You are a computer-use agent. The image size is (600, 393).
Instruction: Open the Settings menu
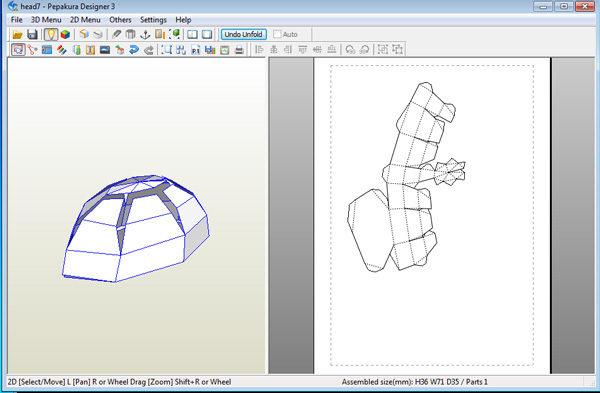pyautogui.click(x=153, y=20)
